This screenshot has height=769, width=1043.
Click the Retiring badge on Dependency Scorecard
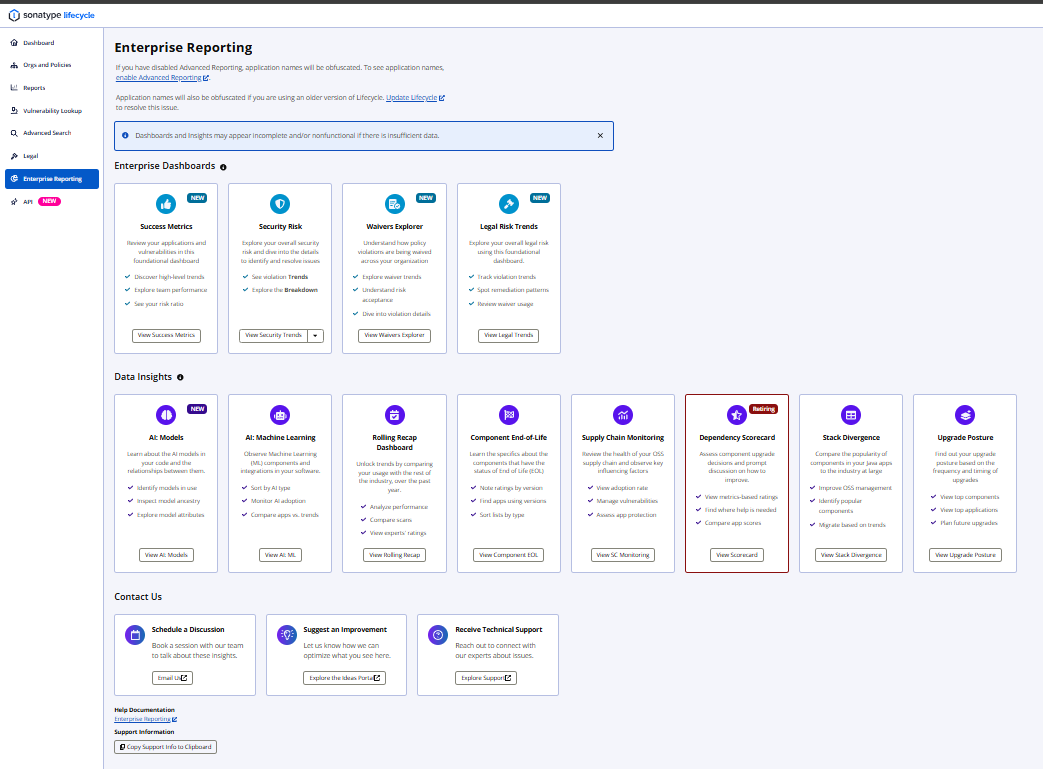764,409
